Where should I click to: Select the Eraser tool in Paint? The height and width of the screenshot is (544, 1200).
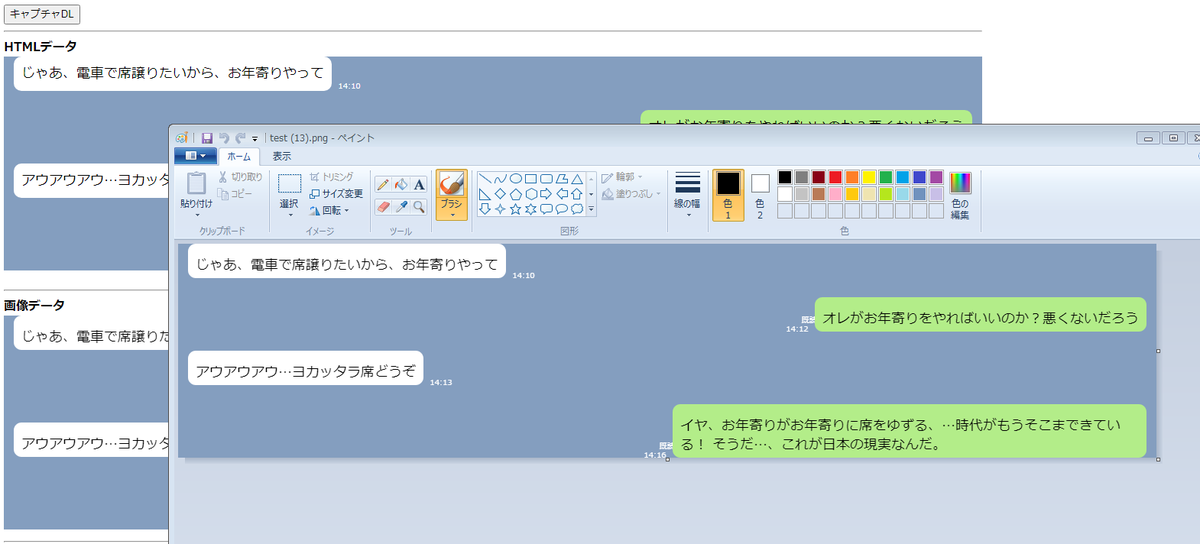pos(383,206)
